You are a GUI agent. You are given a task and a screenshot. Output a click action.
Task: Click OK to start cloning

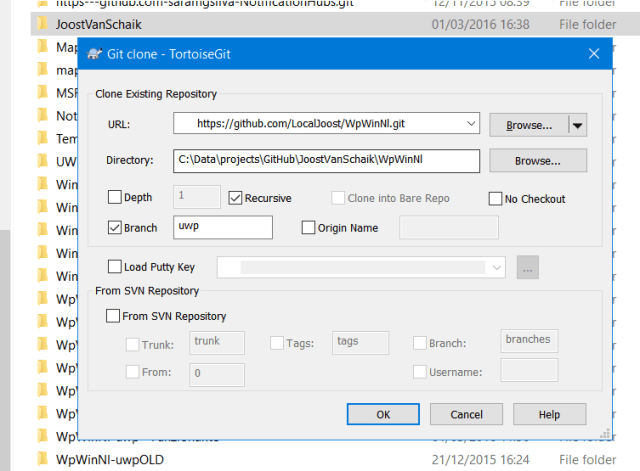point(383,414)
